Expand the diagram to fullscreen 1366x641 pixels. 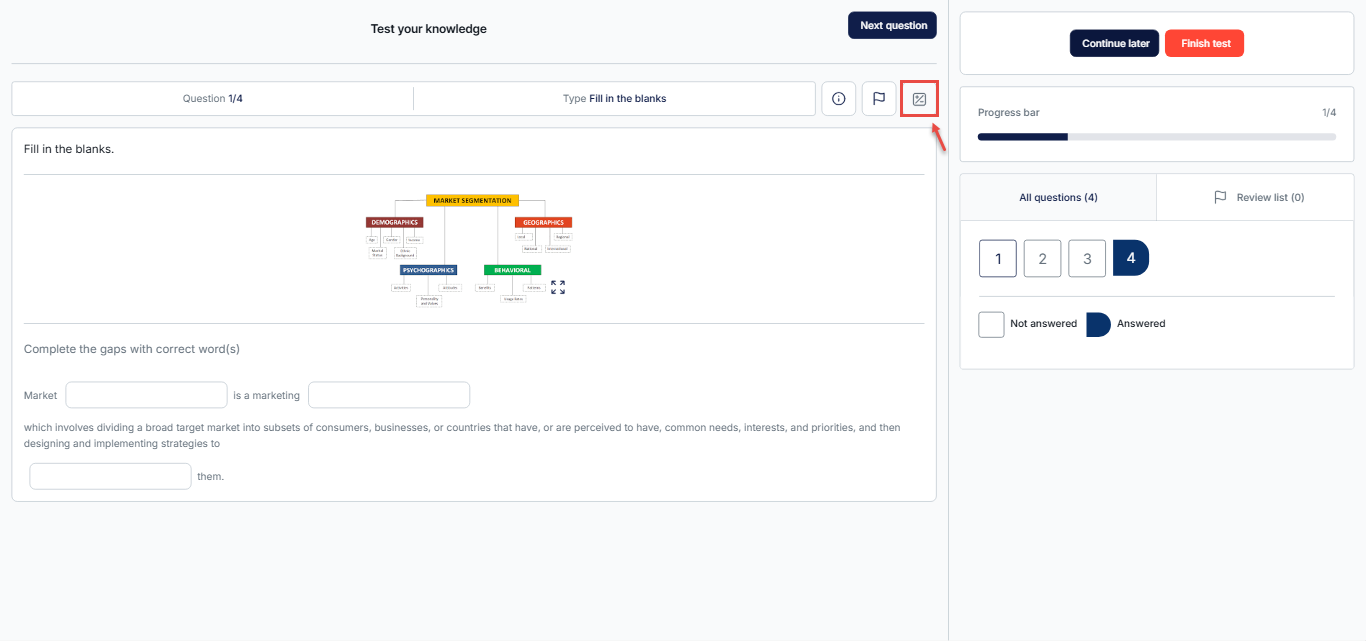(558, 288)
